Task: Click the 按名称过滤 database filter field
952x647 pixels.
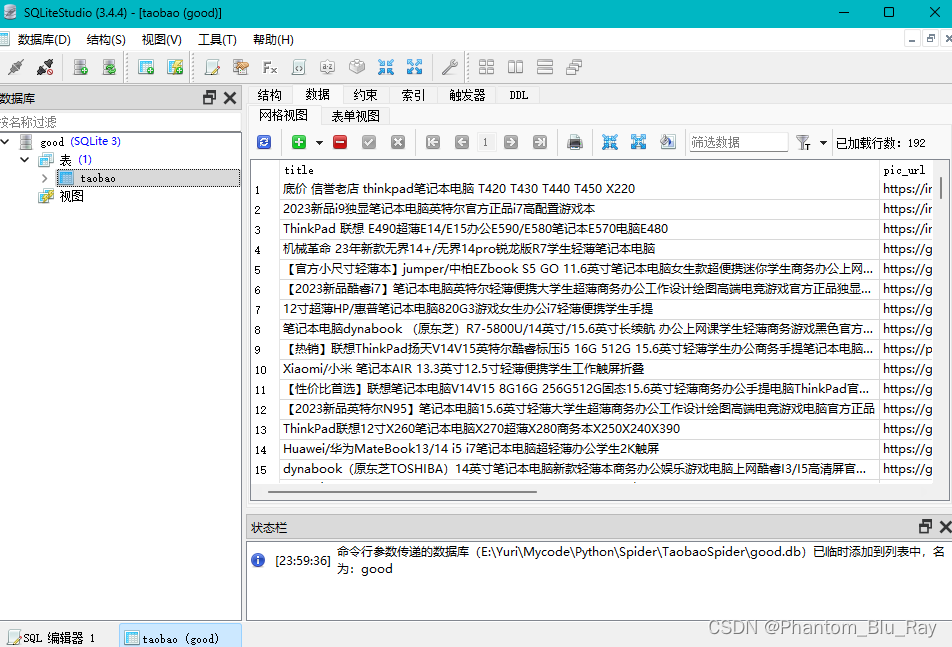Action: point(120,122)
